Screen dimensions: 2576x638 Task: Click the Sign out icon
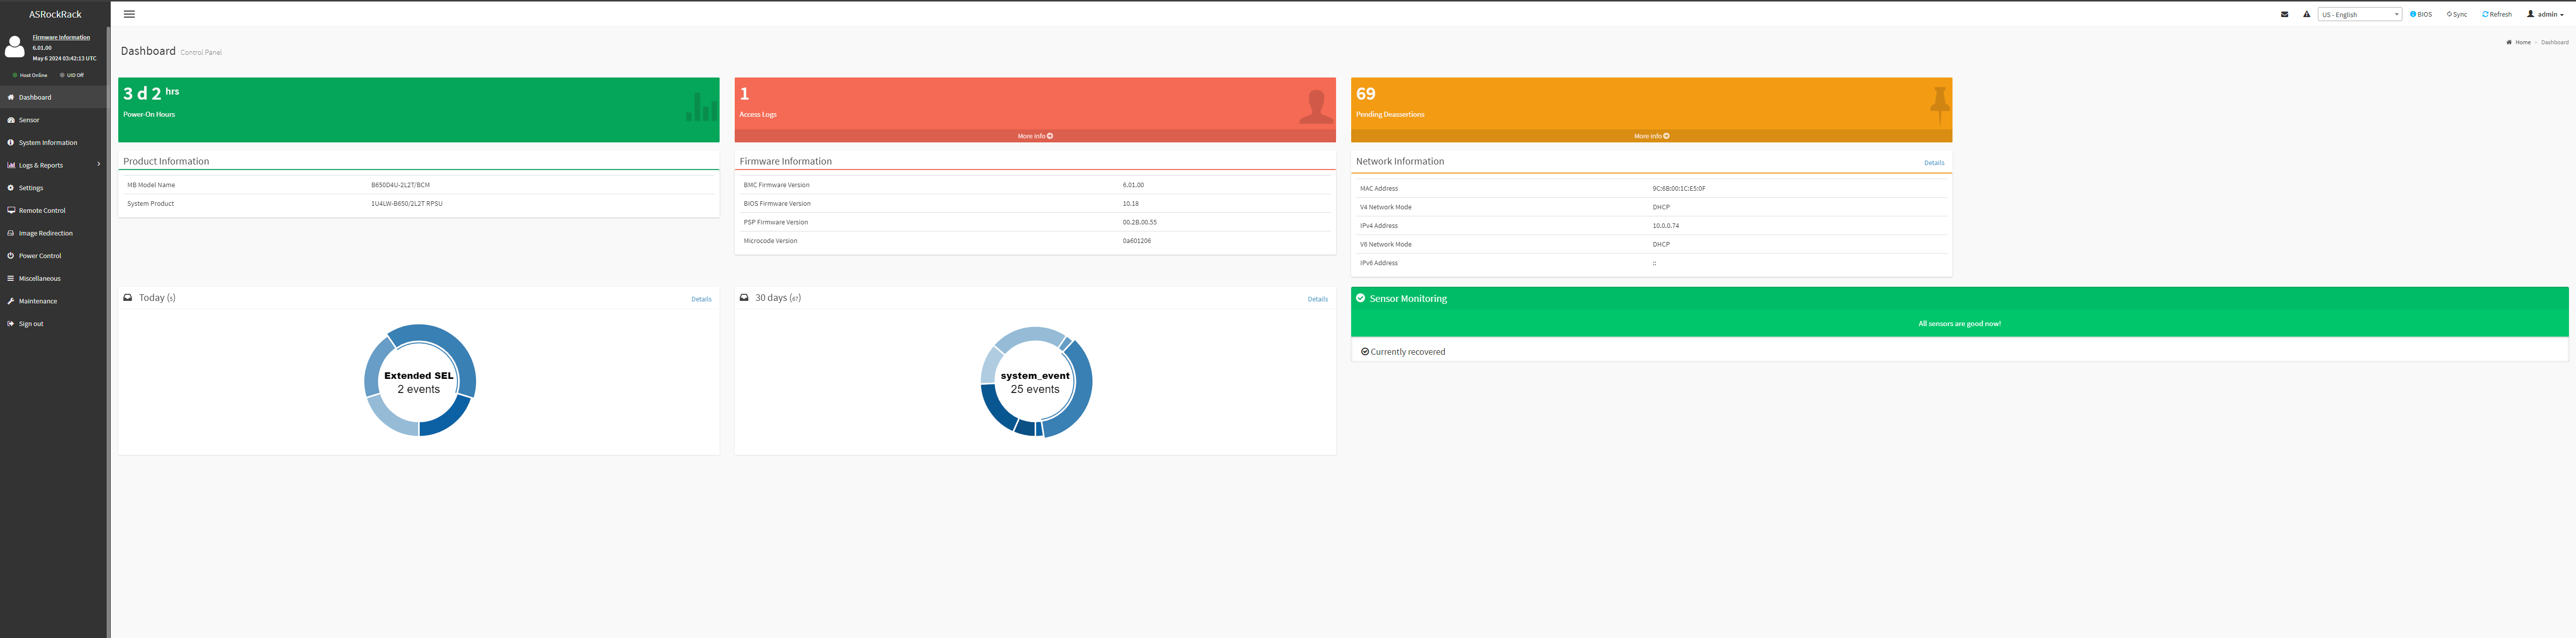click(x=10, y=324)
